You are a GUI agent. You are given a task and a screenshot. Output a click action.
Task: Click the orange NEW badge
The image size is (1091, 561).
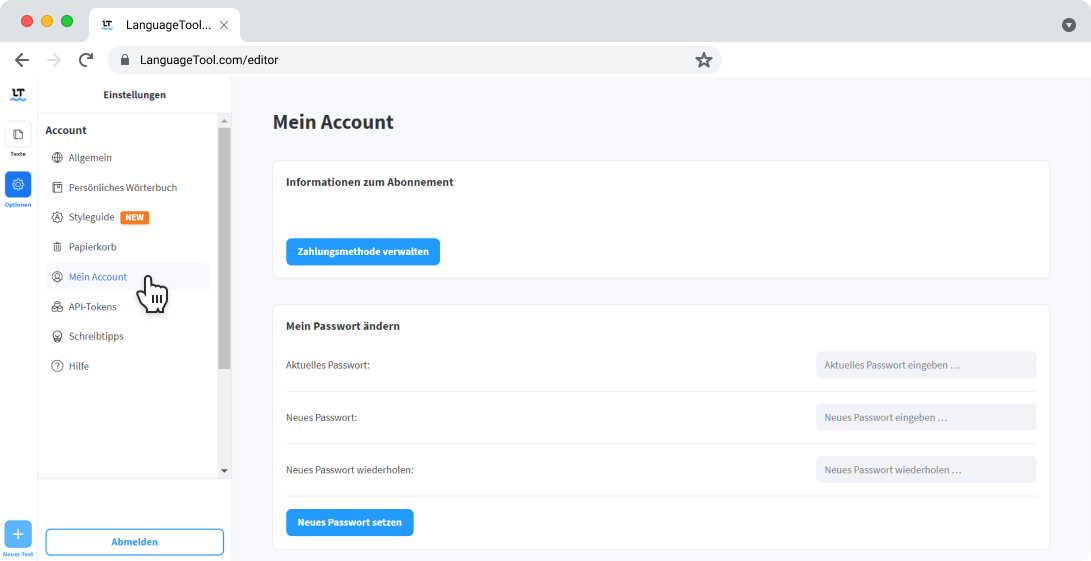(x=135, y=217)
